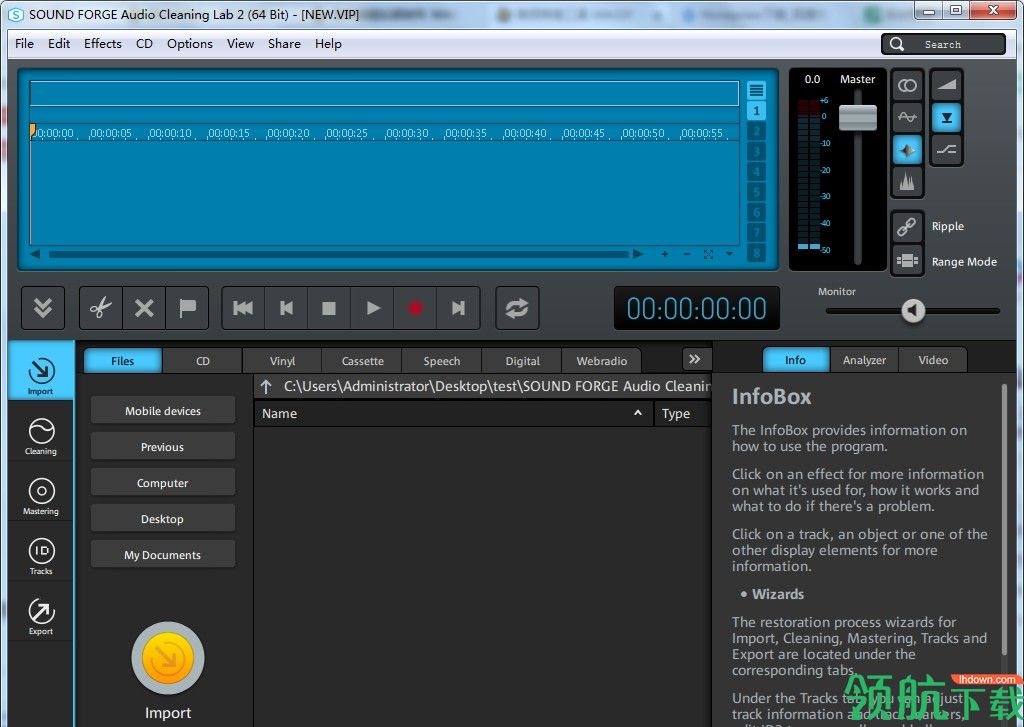Switch to the Digital tab

[522, 361]
